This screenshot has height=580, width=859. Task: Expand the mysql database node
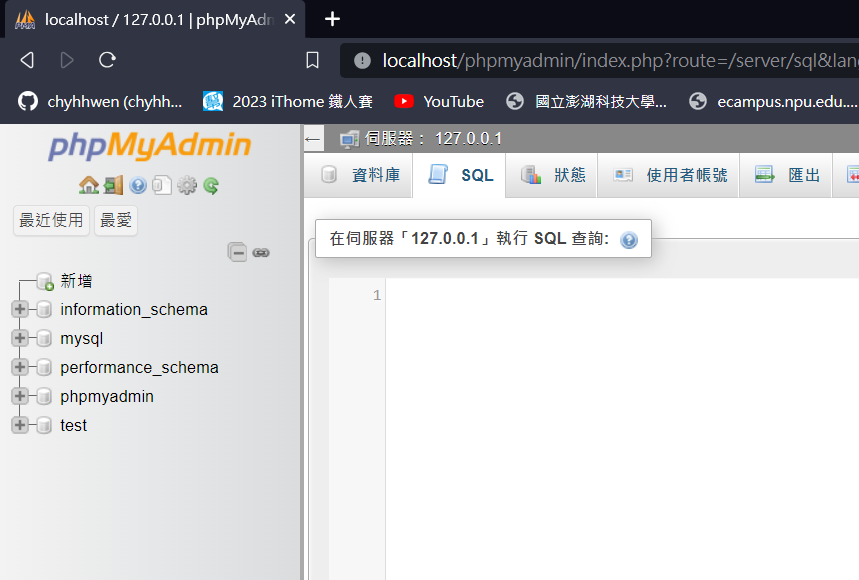pyautogui.click(x=20, y=338)
